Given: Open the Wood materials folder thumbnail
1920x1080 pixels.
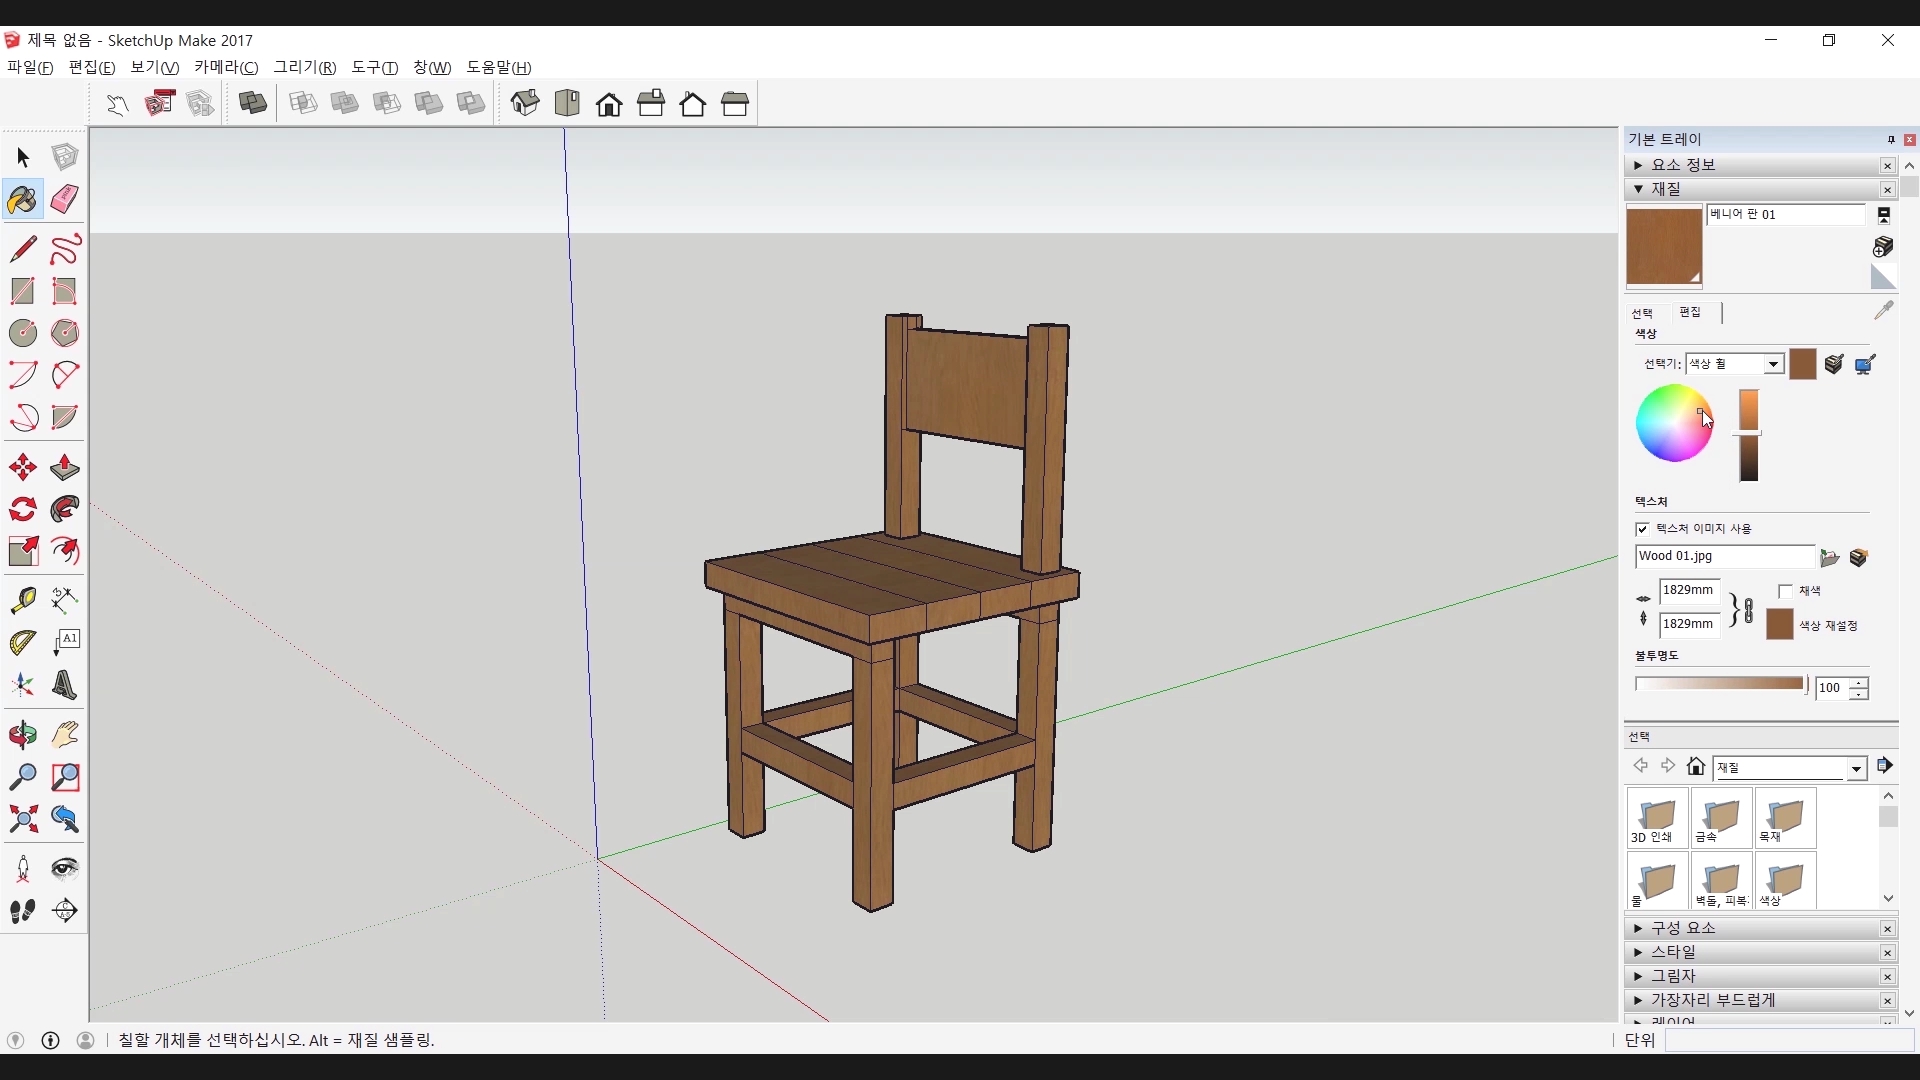Looking at the screenshot, I should (1785, 817).
